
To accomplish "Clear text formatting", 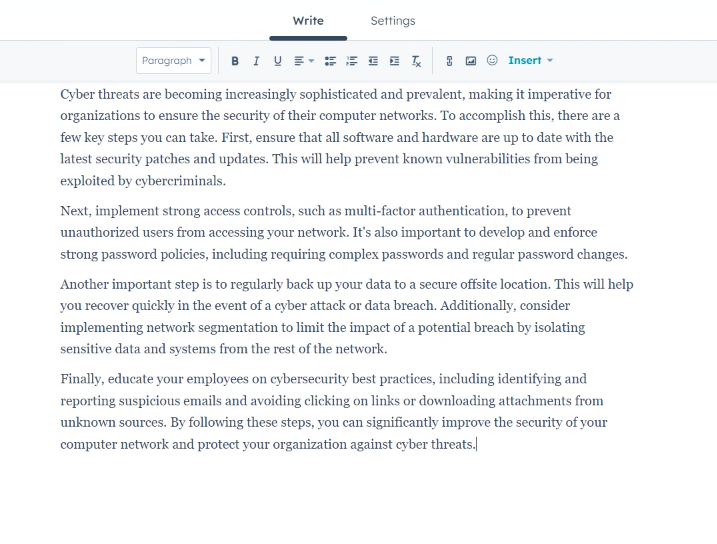I will (x=416, y=61).
